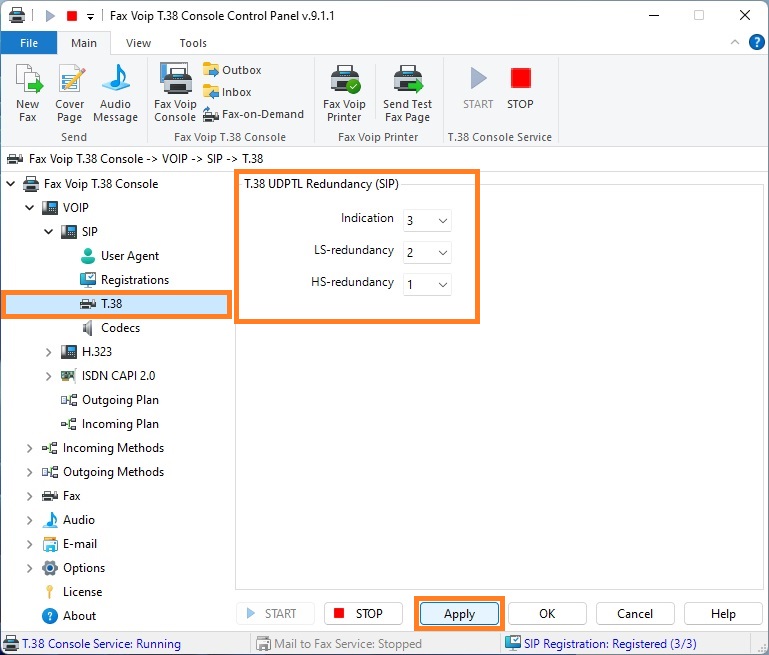Click the application printer icon in title bar
This screenshot has width=769, height=655.
pyautogui.click(x=16, y=16)
